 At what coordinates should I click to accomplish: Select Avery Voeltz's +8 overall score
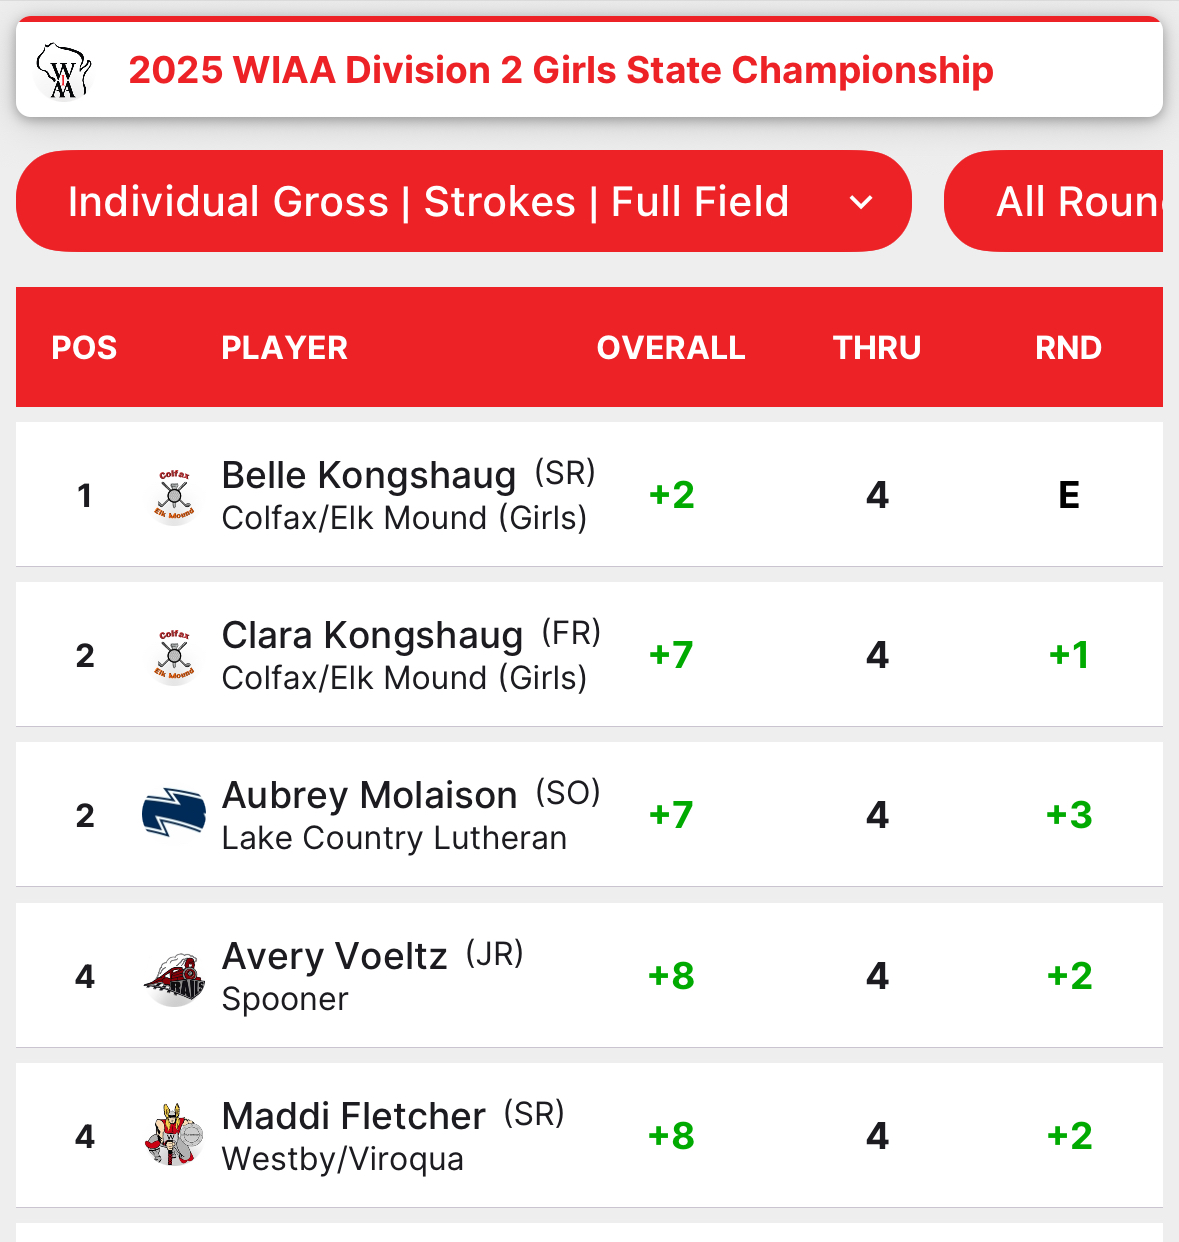[671, 976]
